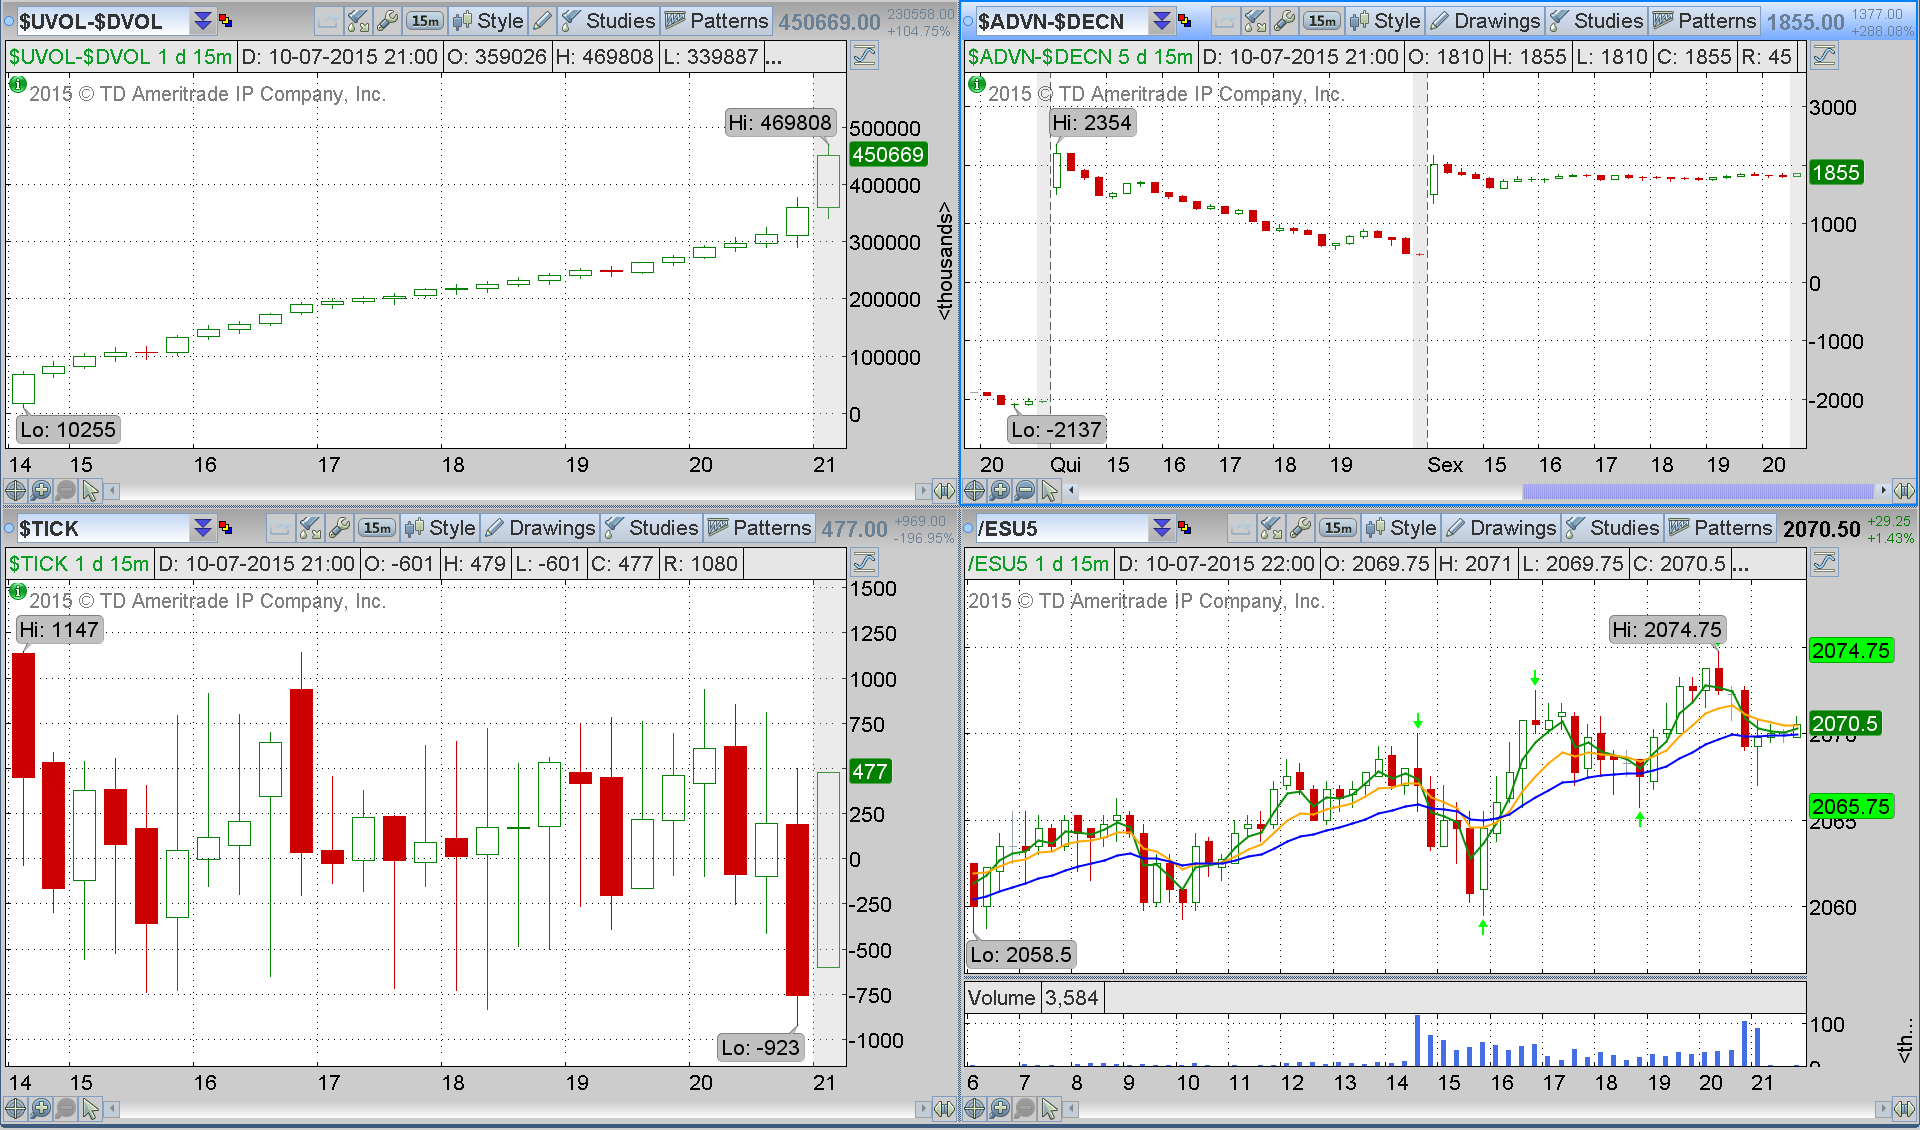Click Drawings button on $ADVN-$DECN chart
Screen dimensions: 1920x1130
click(1485, 21)
